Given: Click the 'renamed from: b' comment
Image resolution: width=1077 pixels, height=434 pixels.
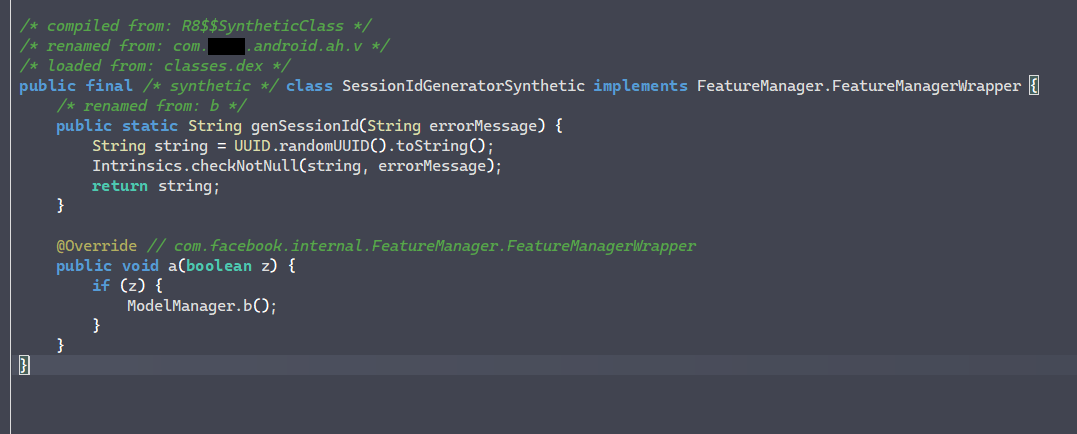Looking at the screenshot, I should [x=151, y=106].
